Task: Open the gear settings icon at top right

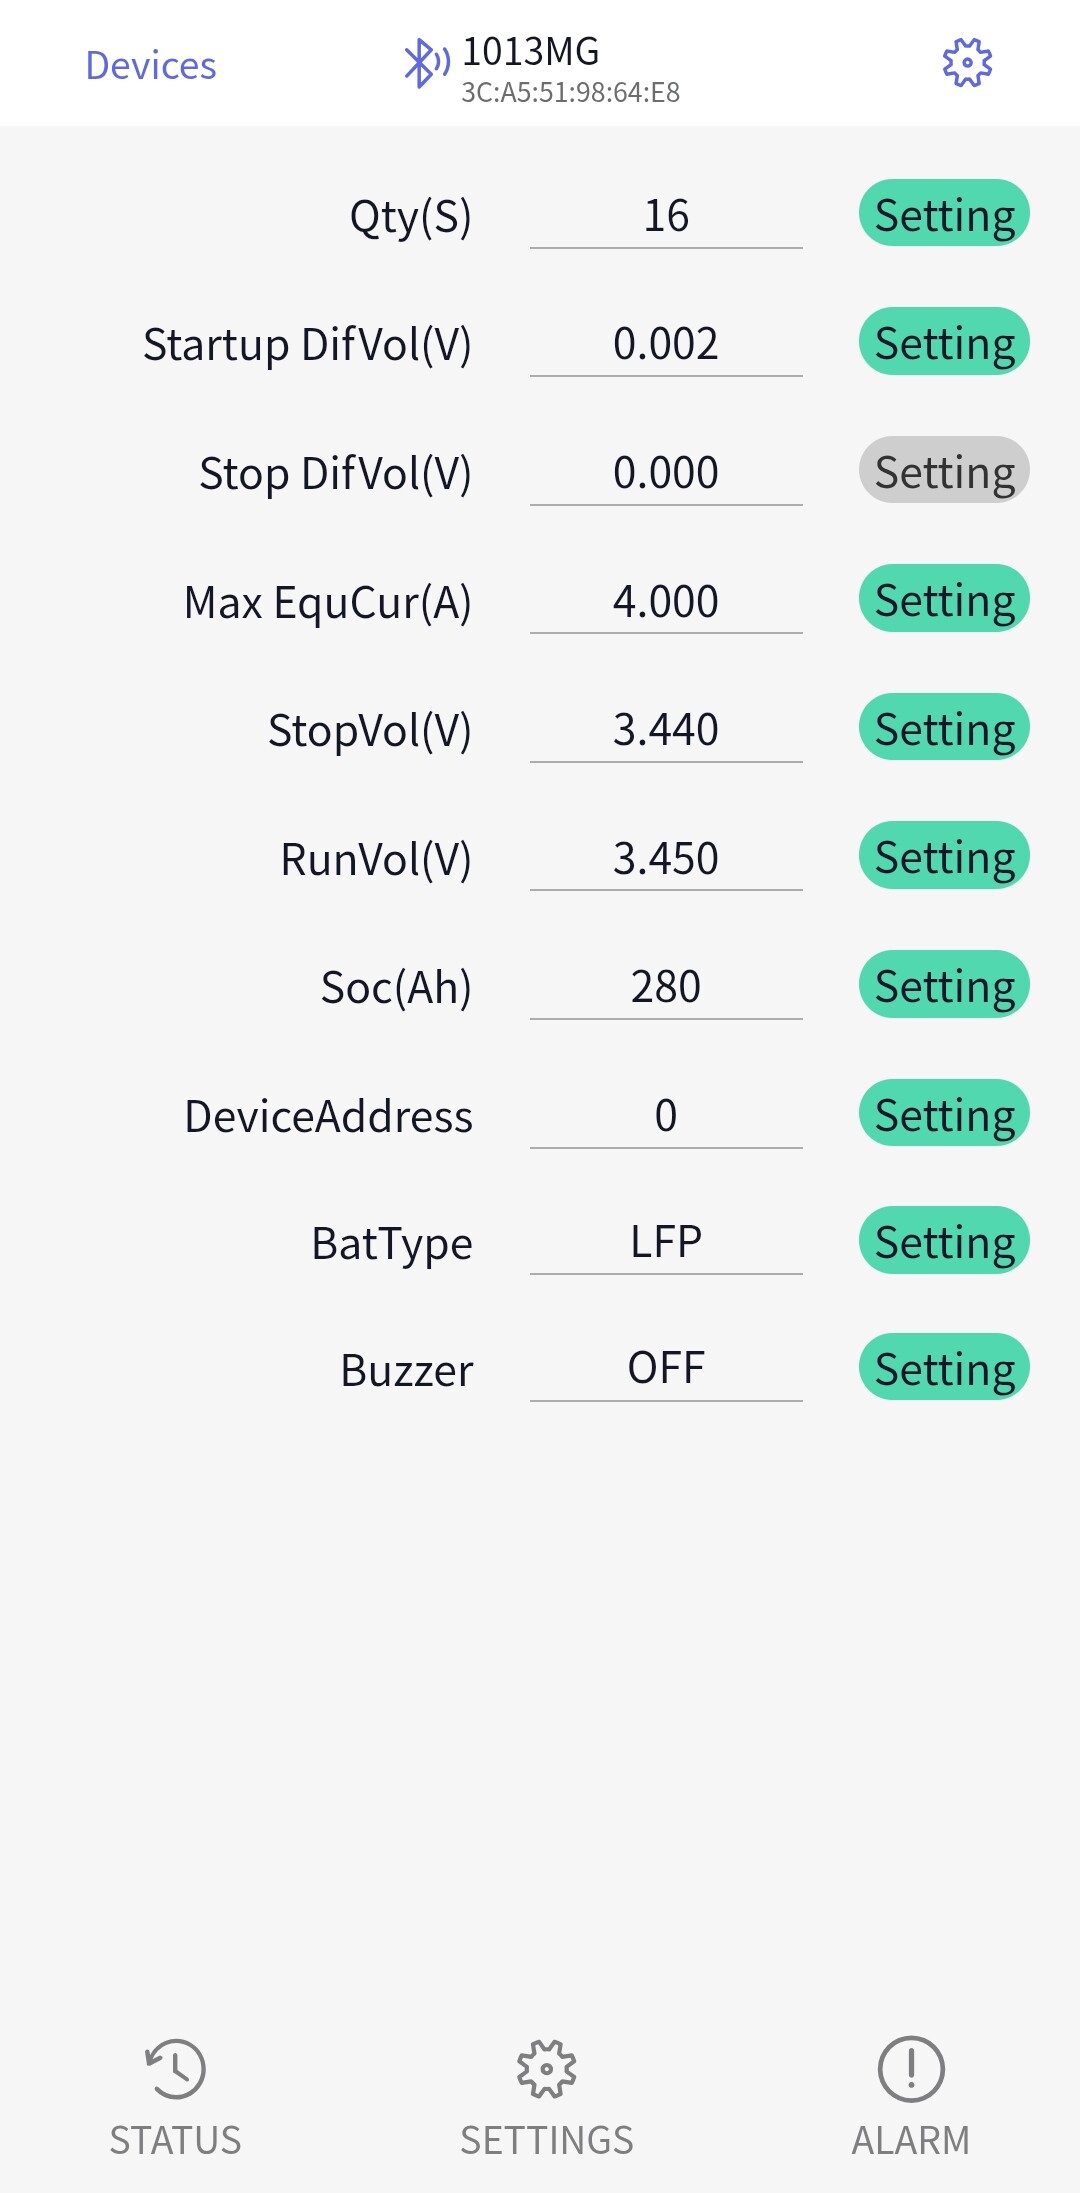Action: point(967,63)
